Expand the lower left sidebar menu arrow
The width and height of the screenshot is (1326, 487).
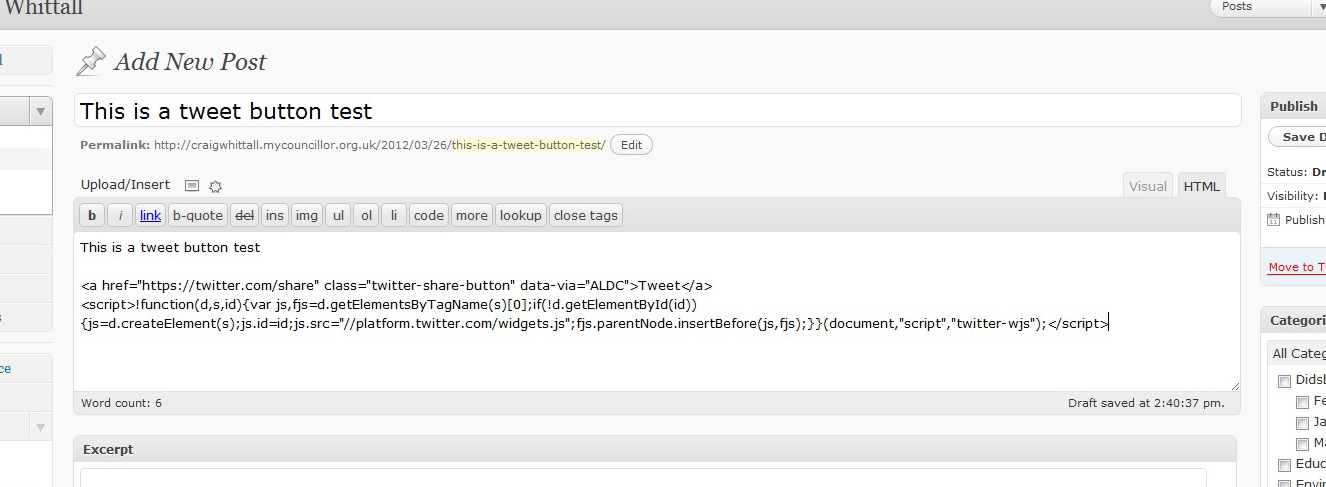point(41,427)
